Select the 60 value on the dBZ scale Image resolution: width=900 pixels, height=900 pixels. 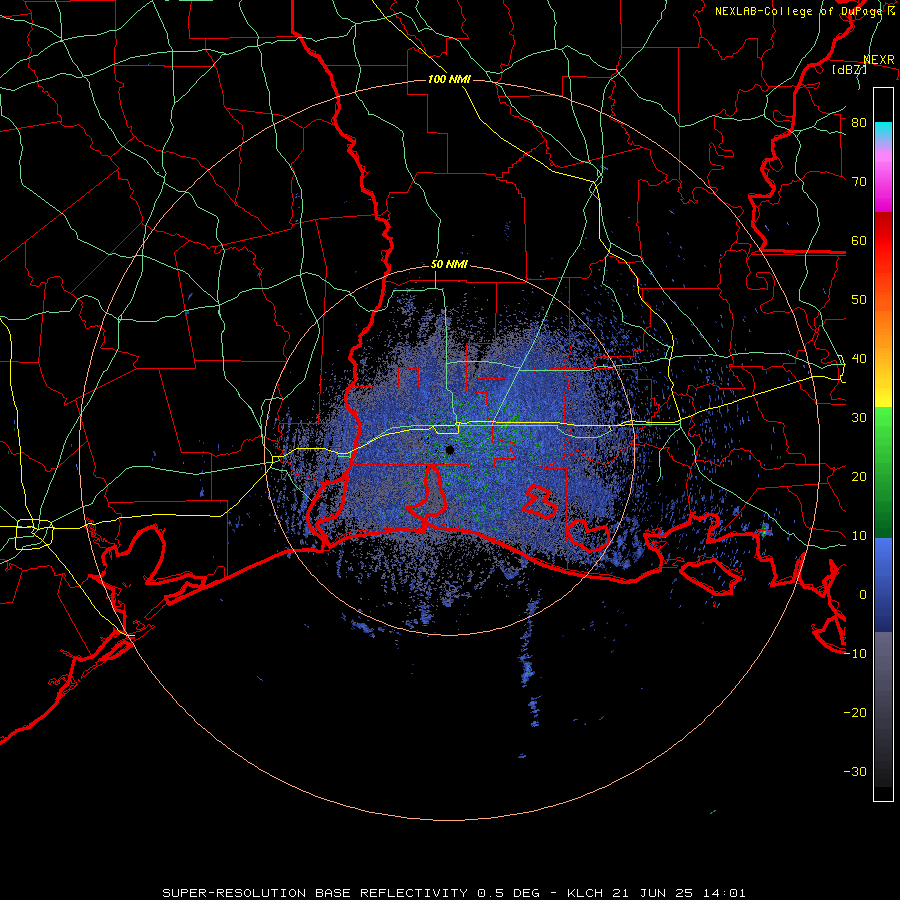[859, 240]
